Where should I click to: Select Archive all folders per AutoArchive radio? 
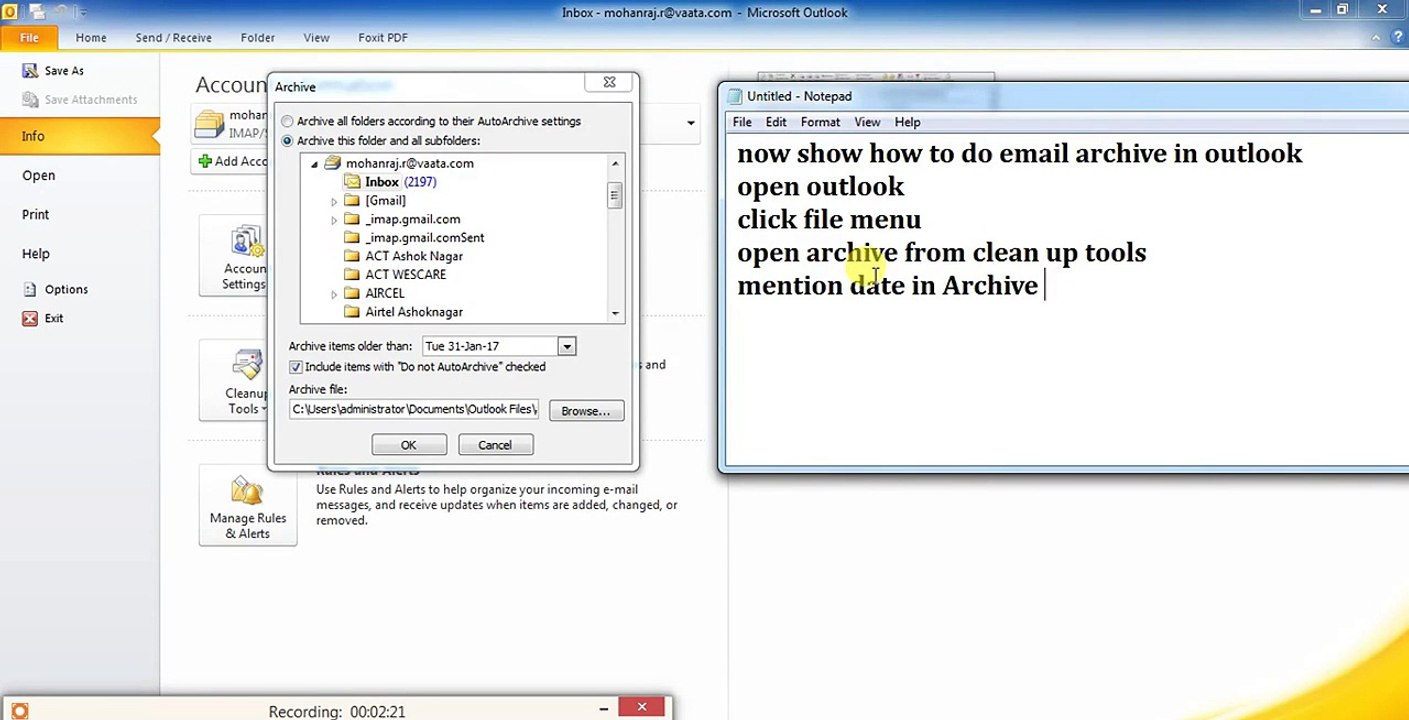(288, 121)
